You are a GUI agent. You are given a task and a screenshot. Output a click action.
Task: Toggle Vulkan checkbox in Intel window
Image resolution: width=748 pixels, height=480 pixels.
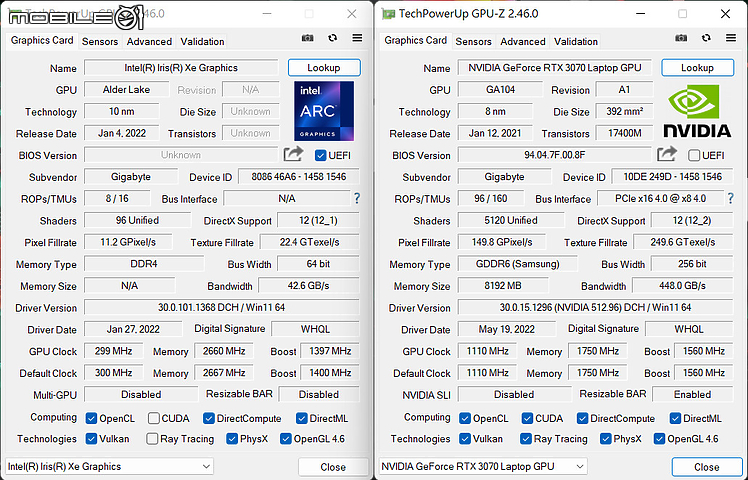coord(91,438)
